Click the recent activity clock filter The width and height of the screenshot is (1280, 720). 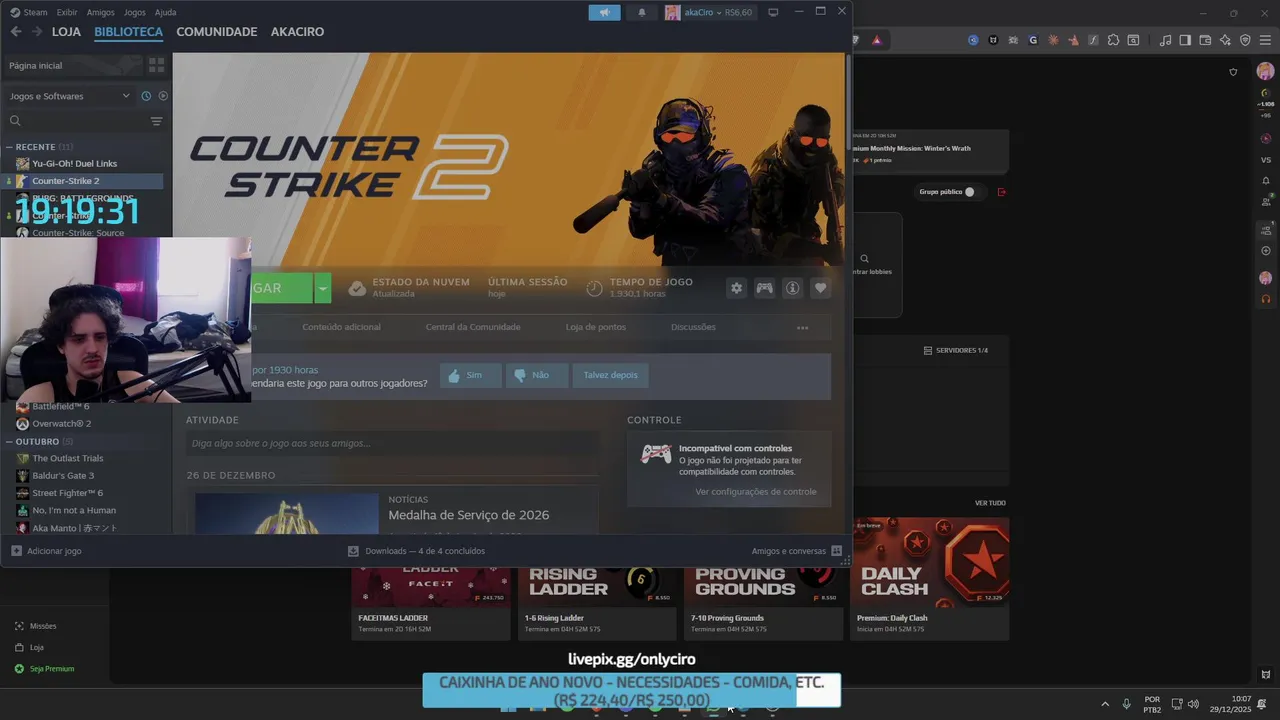click(x=146, y=96)
